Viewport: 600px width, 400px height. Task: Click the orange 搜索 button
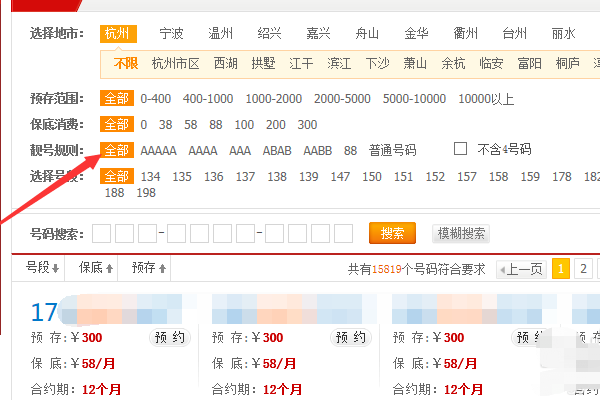392,233
